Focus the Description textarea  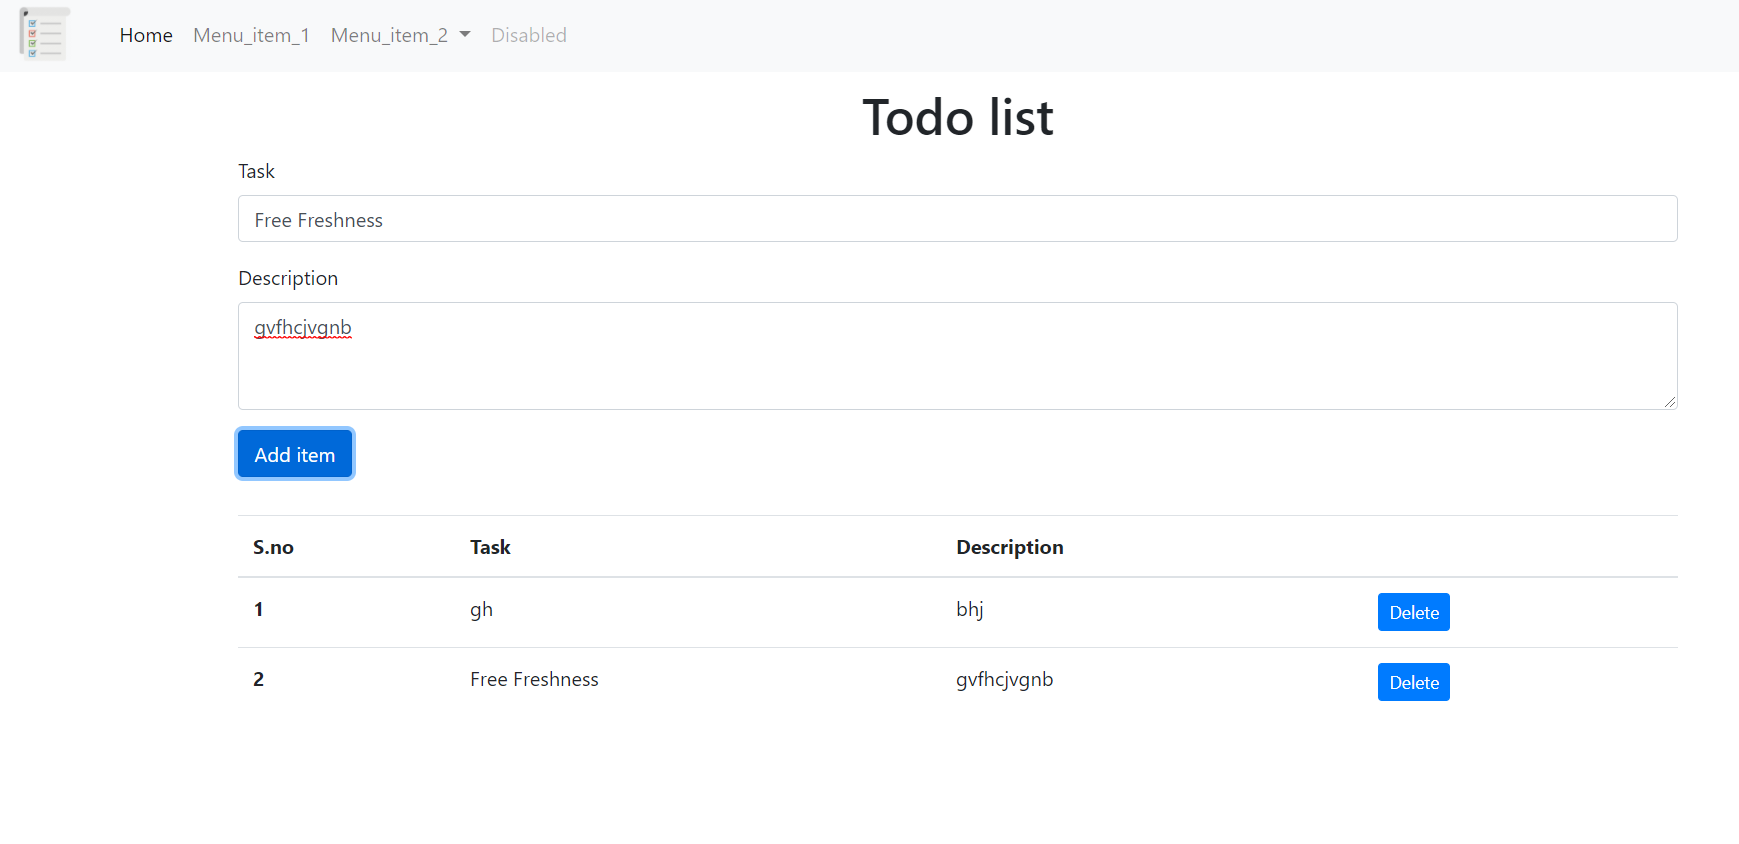point(957,356)
